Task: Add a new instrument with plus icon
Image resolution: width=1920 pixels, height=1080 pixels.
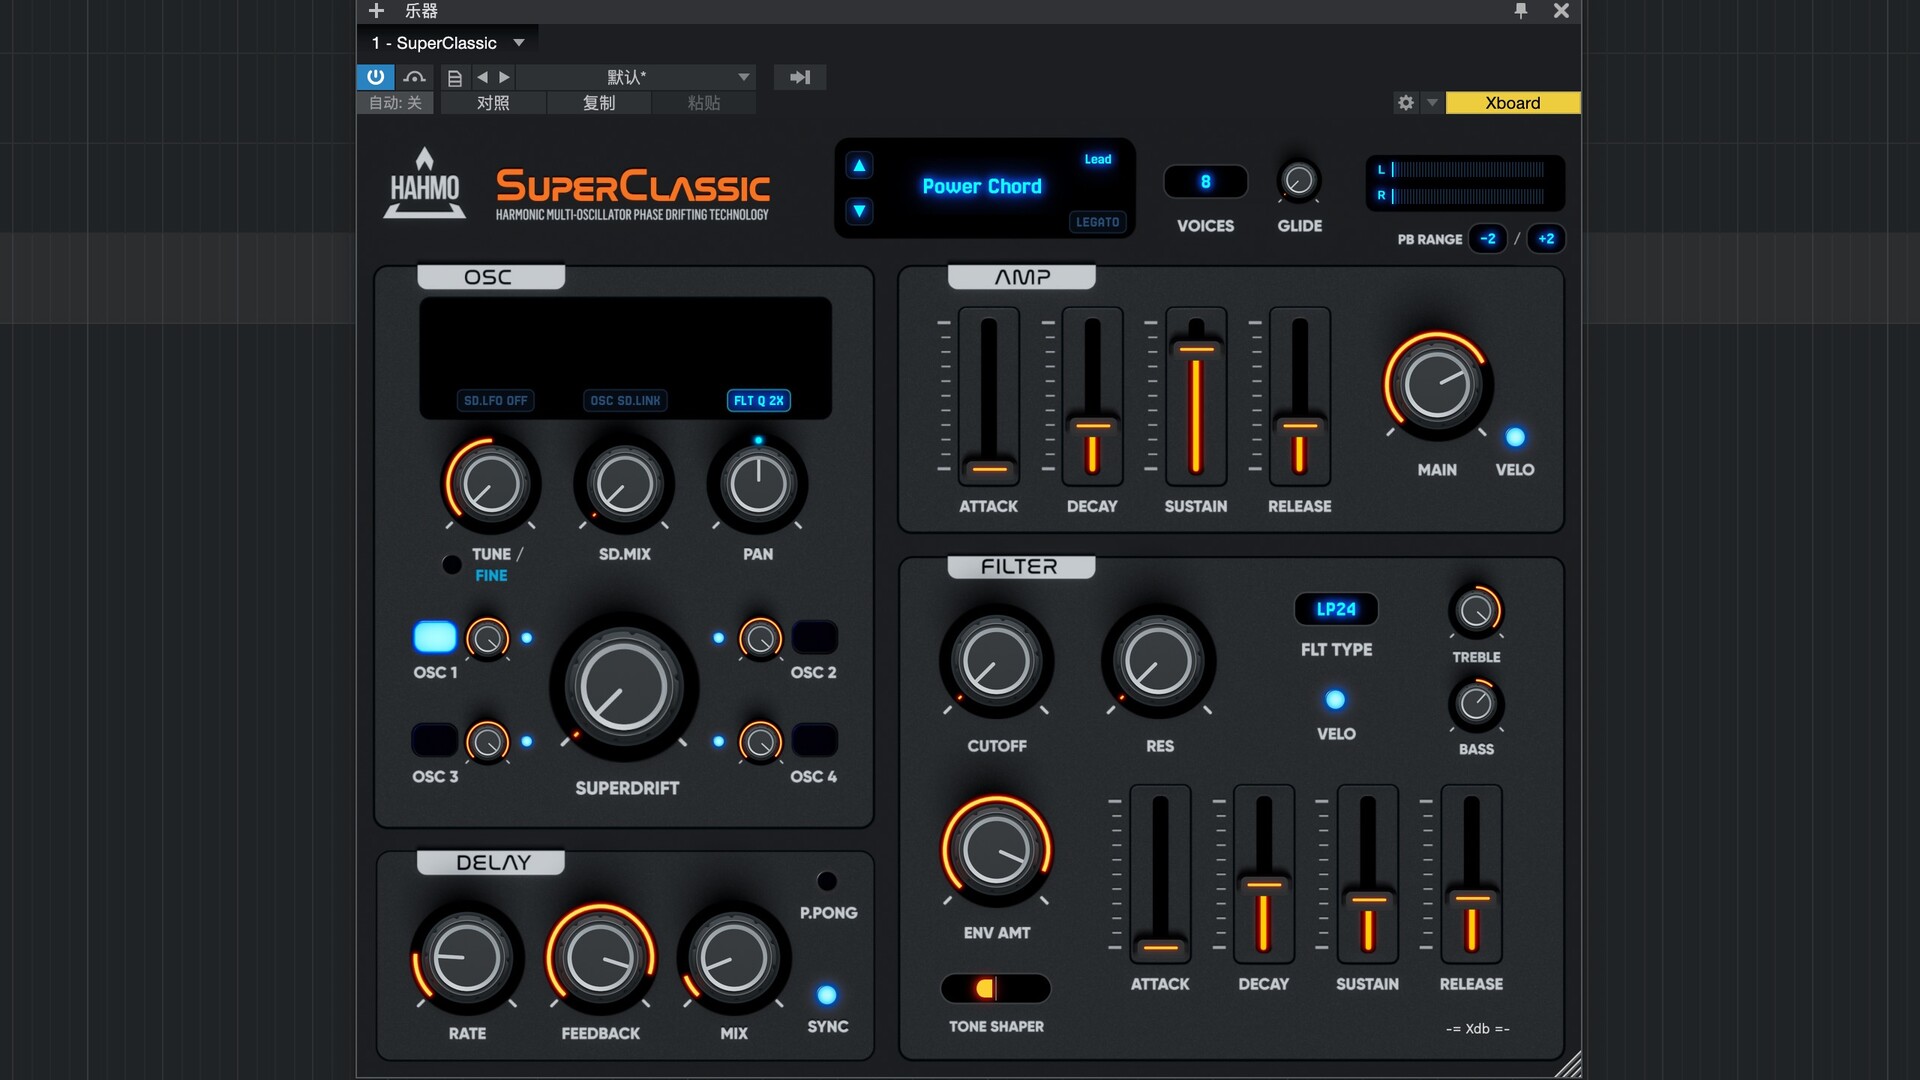Action: tap(376, 11)
